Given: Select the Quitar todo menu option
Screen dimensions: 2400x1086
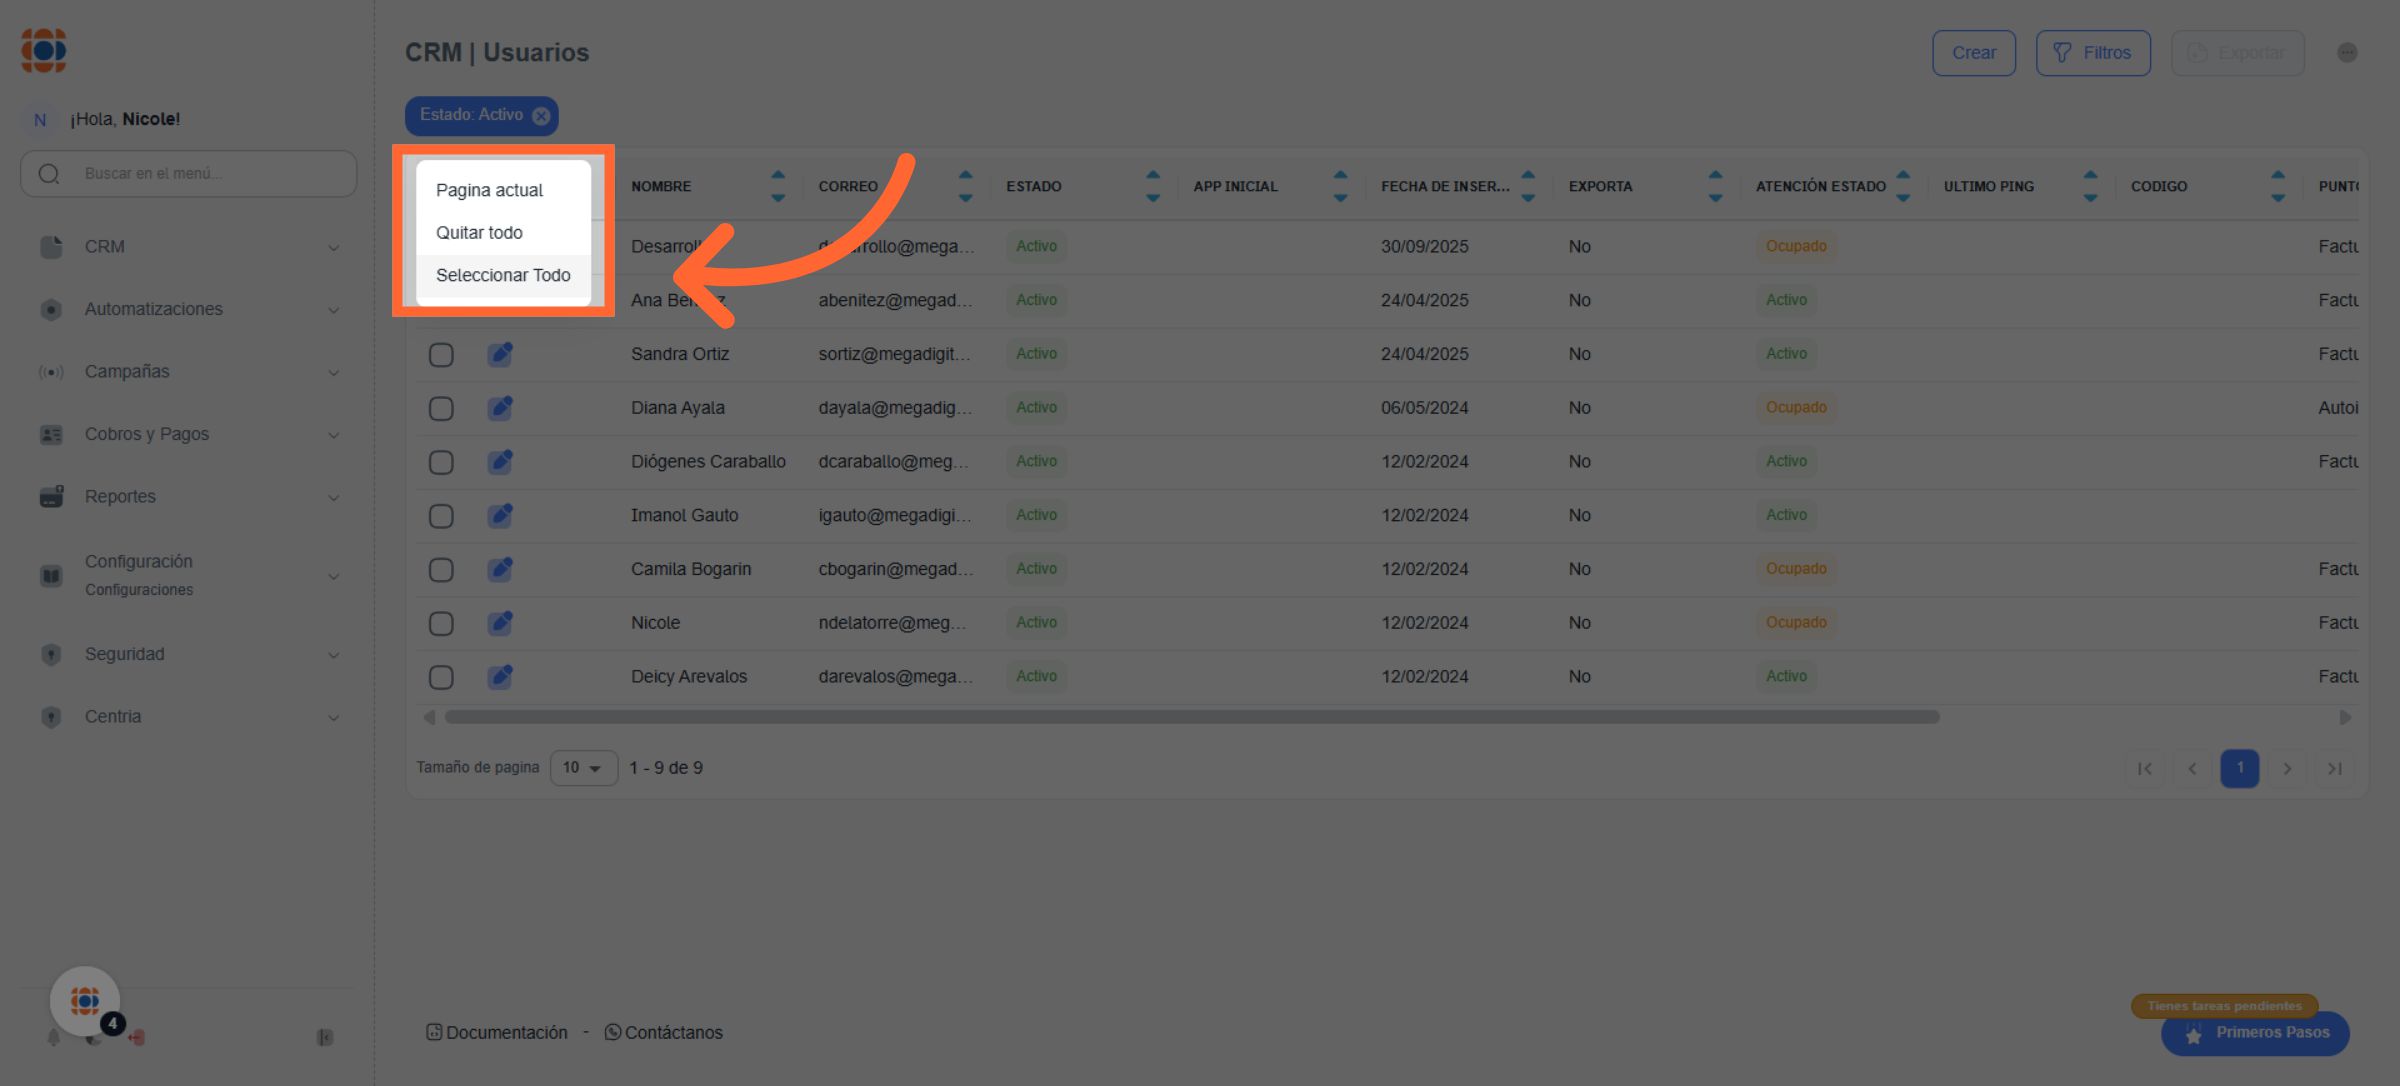Looking at the screenshot, I should [x=479, y=233].
